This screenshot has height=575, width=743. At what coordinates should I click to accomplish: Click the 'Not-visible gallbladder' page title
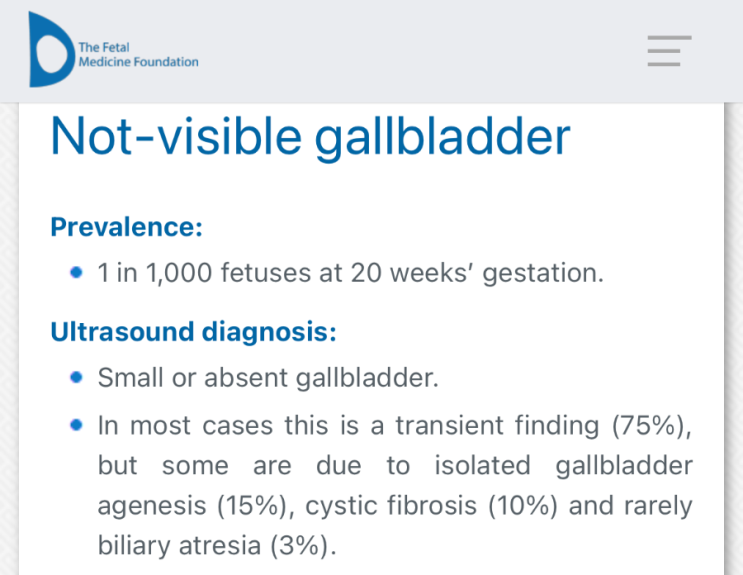pos(310,137)
